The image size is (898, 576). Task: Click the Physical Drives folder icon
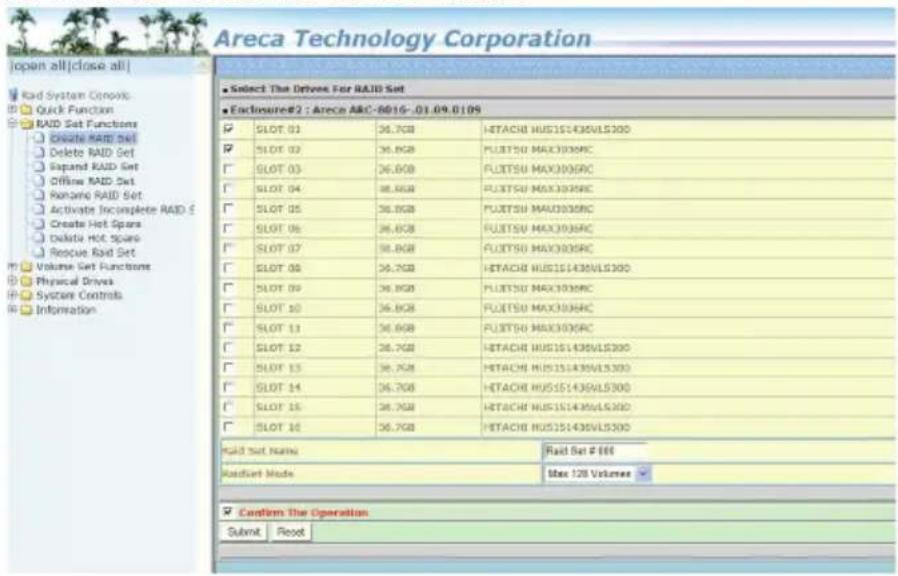tap(26, 281)
